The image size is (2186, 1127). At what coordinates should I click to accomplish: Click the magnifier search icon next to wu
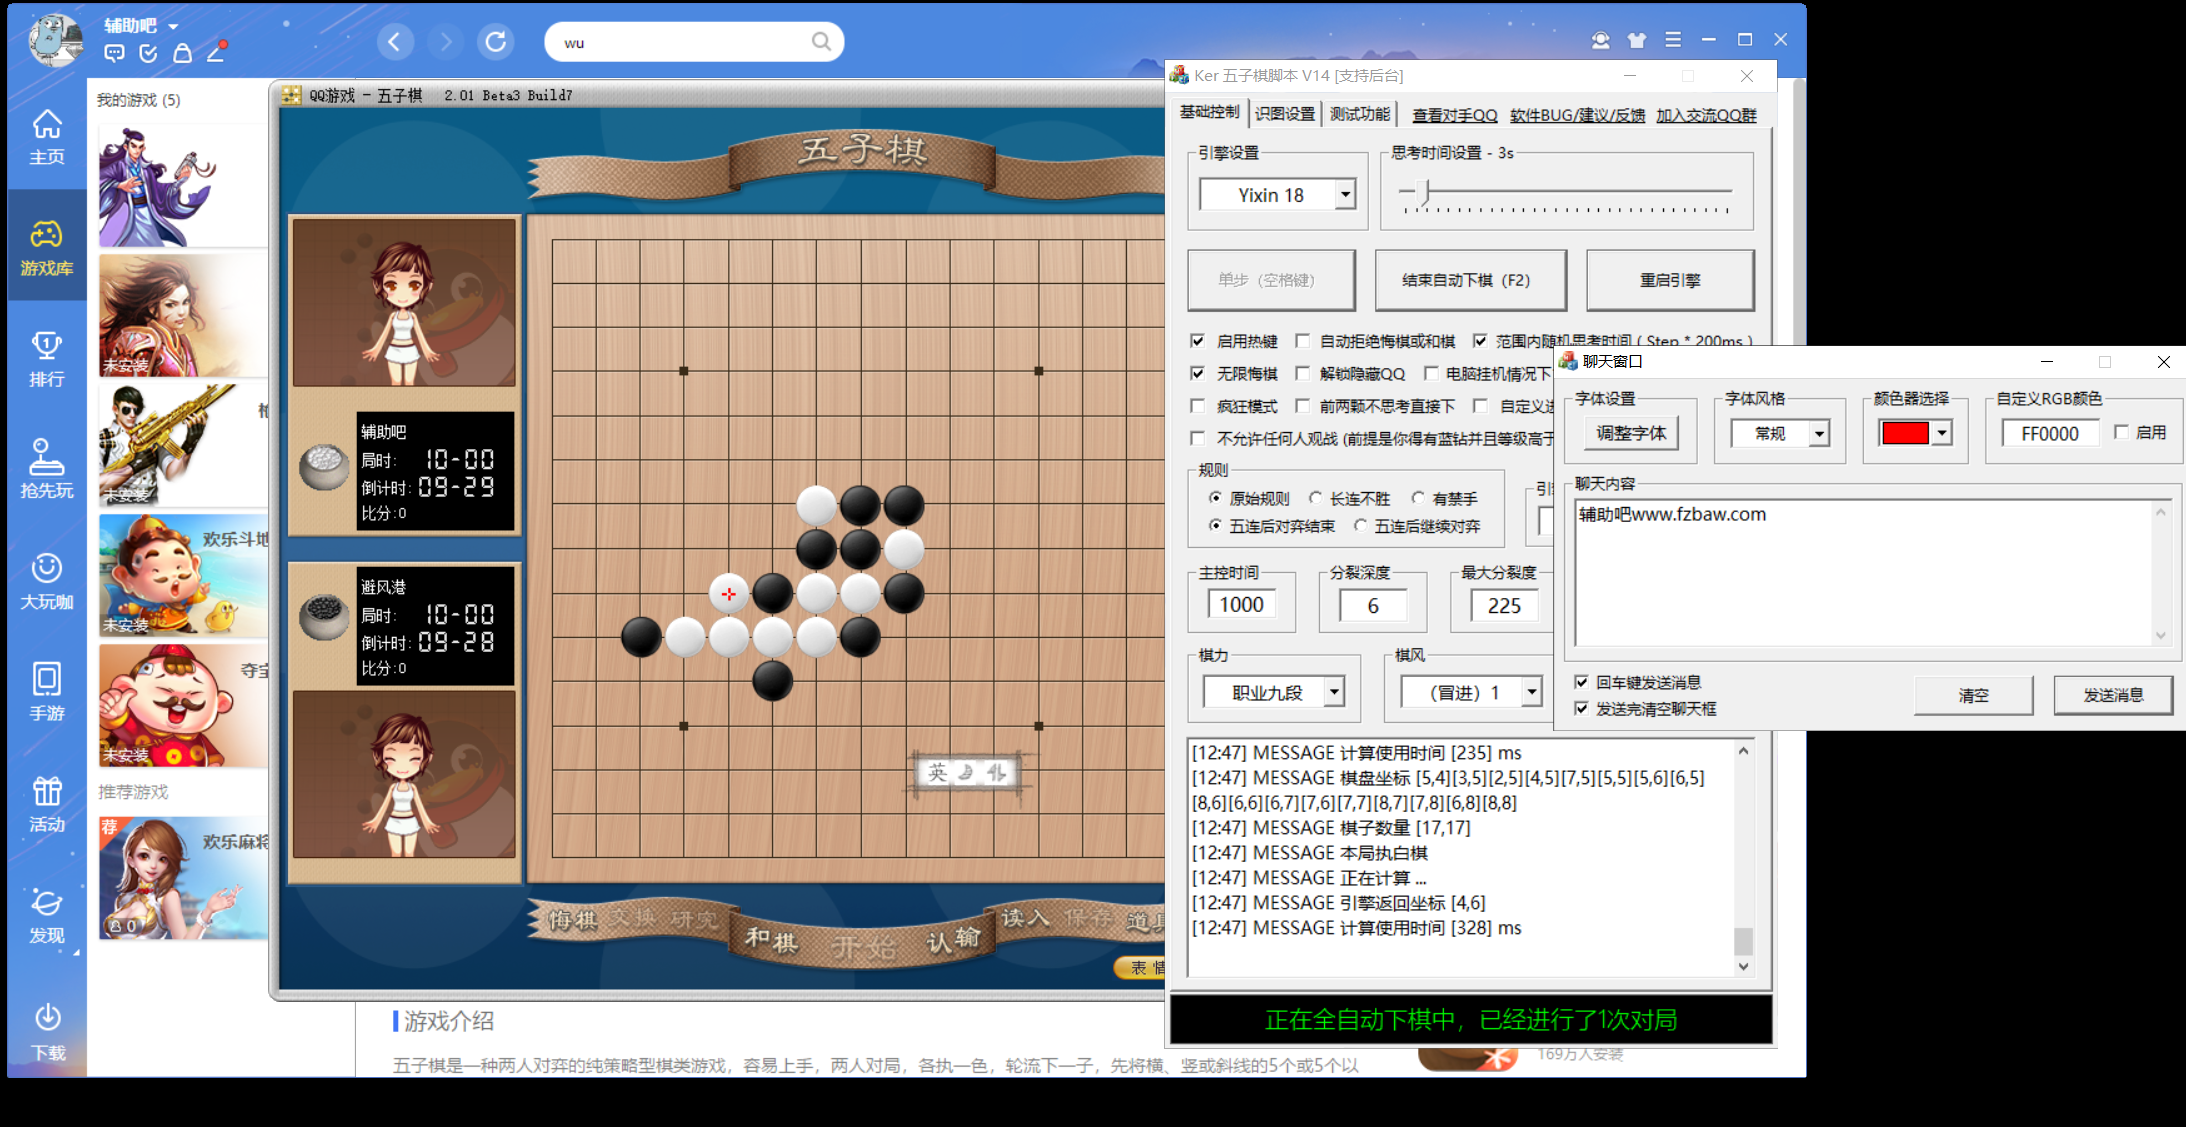[820, 42]
